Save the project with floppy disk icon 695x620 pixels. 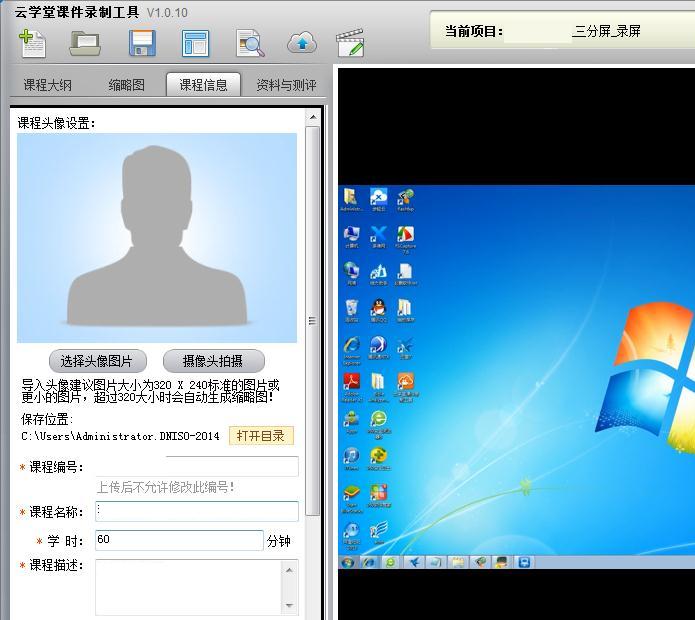pos(142,43)
